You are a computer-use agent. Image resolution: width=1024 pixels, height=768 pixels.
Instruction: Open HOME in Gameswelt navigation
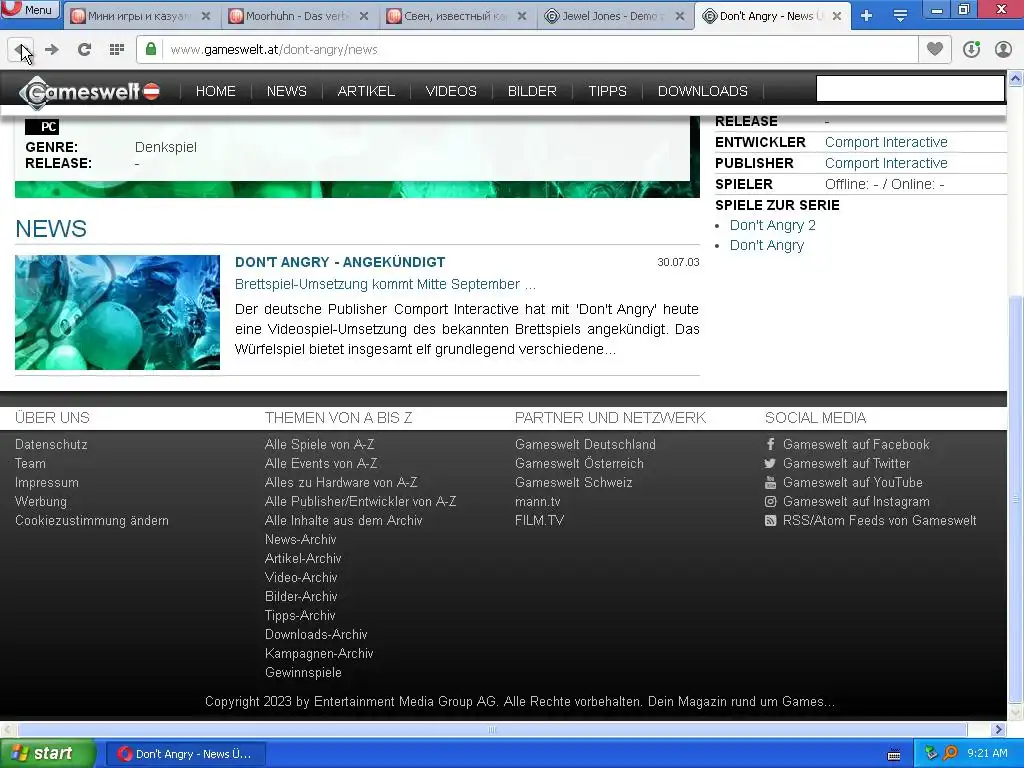[x=216, y=91]
